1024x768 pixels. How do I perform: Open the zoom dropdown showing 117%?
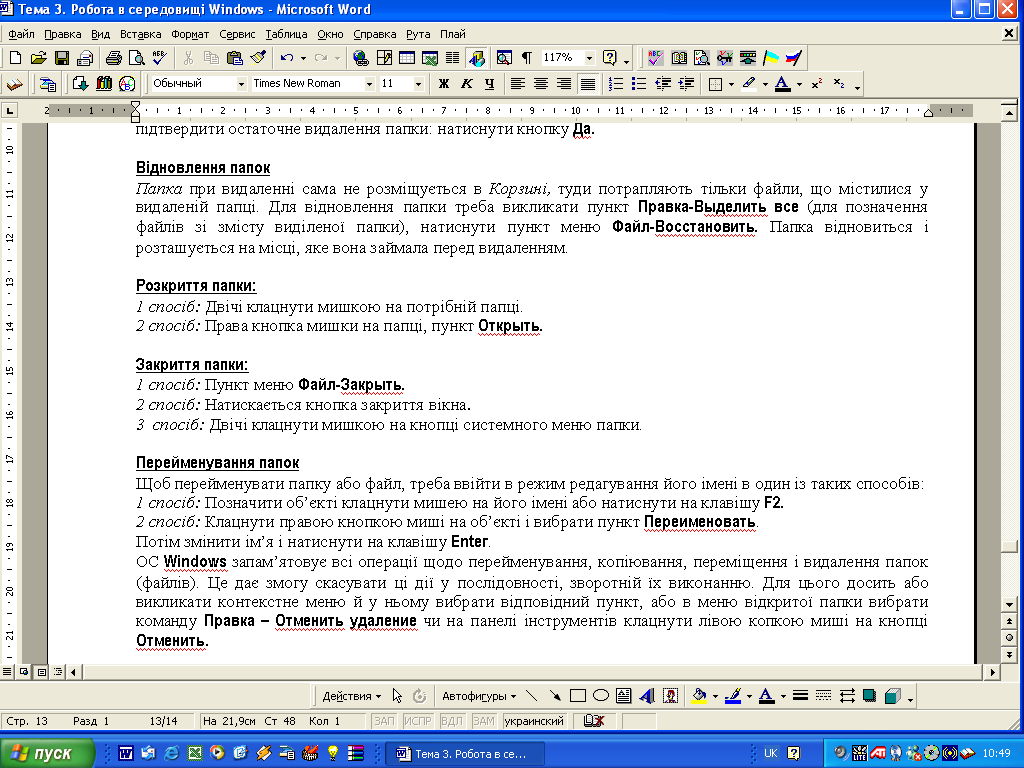tap(589, 58)
